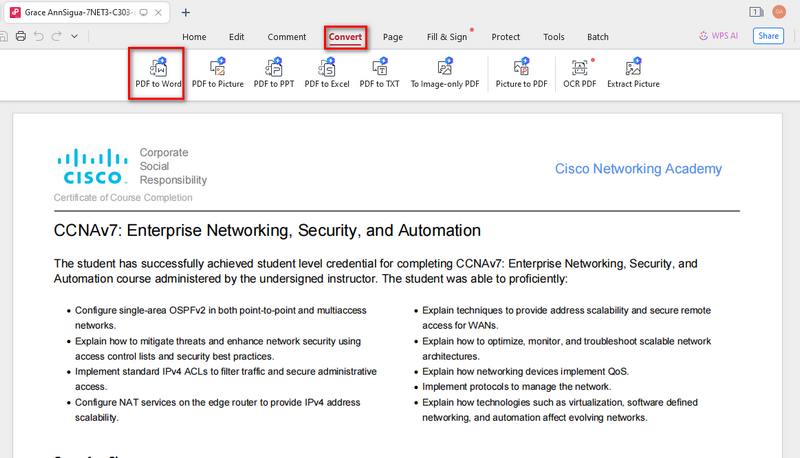800x458 pixels.
Task: Select the PDF to TXT tool
Action: [380, 73]
